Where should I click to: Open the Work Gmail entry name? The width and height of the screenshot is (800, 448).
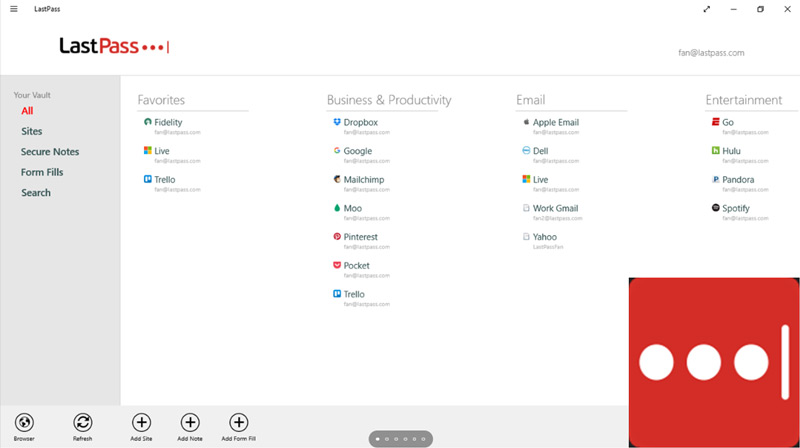pos(556,208)
